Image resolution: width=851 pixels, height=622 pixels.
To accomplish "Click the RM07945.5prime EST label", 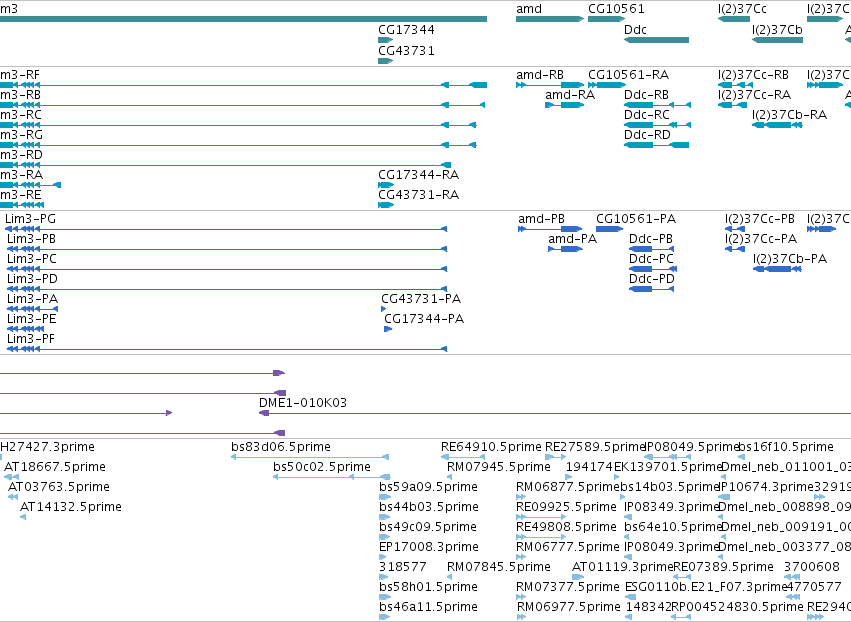I will (x=499, y=467).
